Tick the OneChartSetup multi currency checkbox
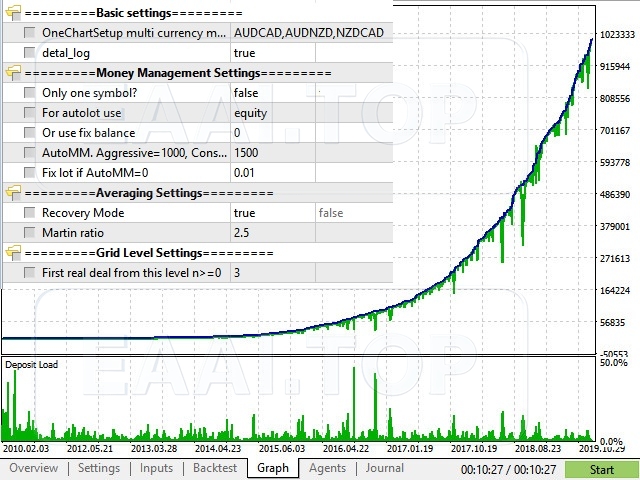The height and width of the screenshot is (480, 640). [30, 33]
